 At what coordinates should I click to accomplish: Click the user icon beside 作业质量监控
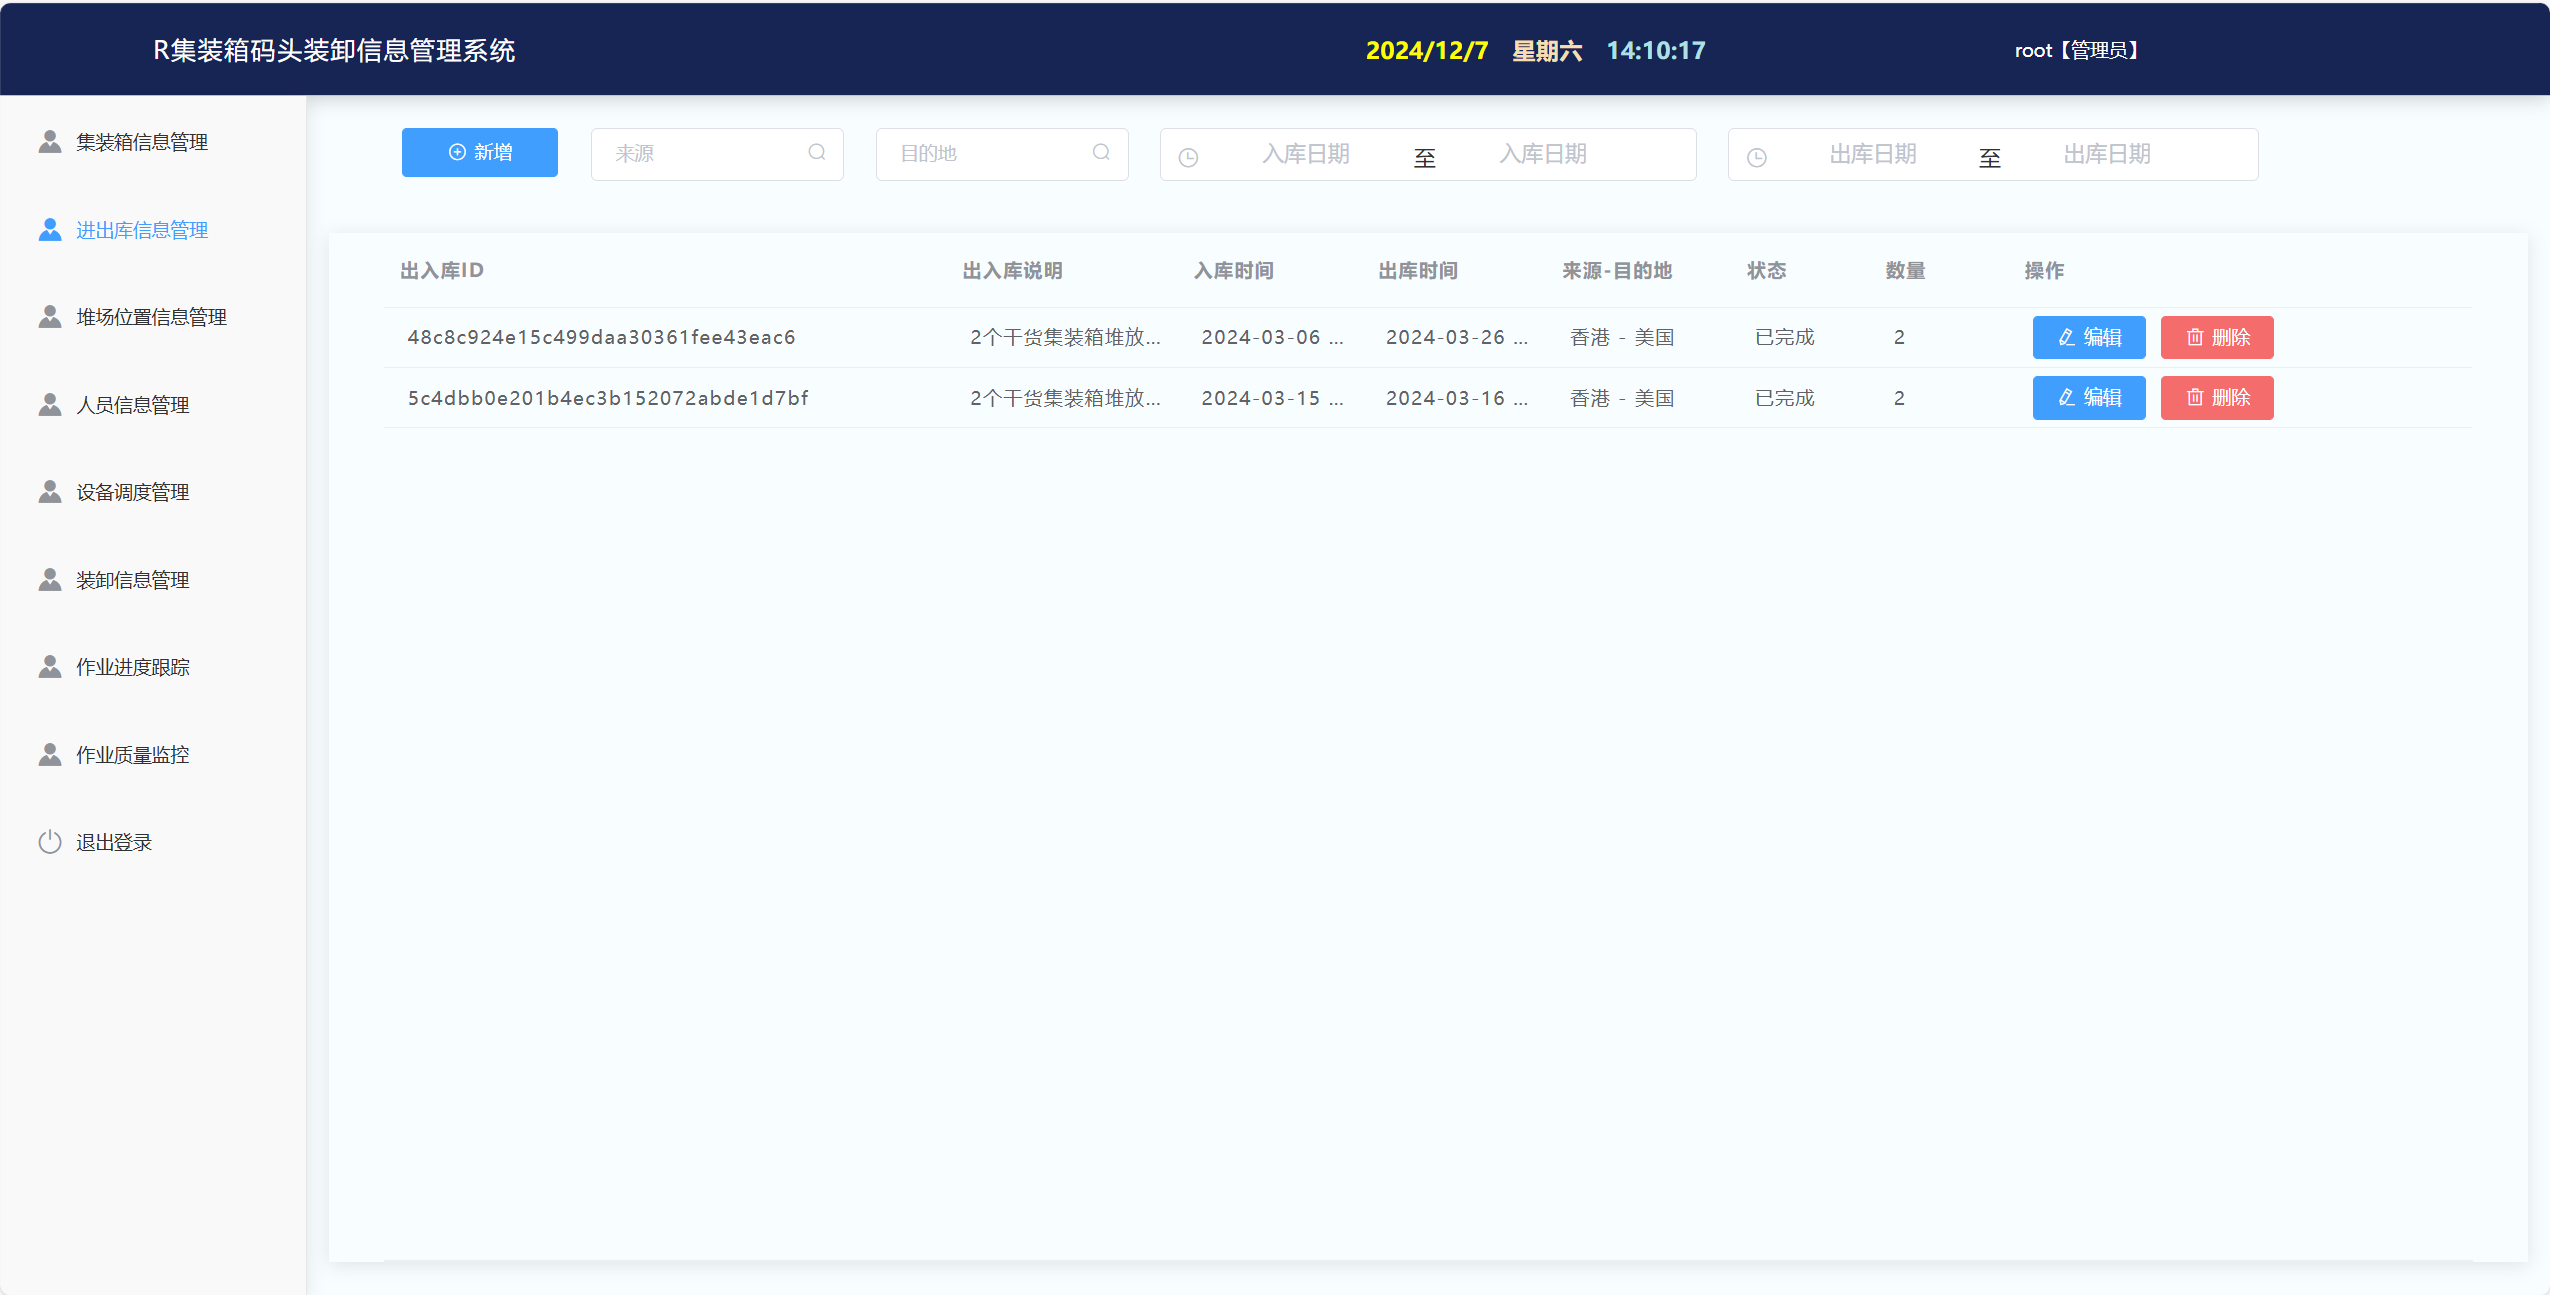pos(50,755)
